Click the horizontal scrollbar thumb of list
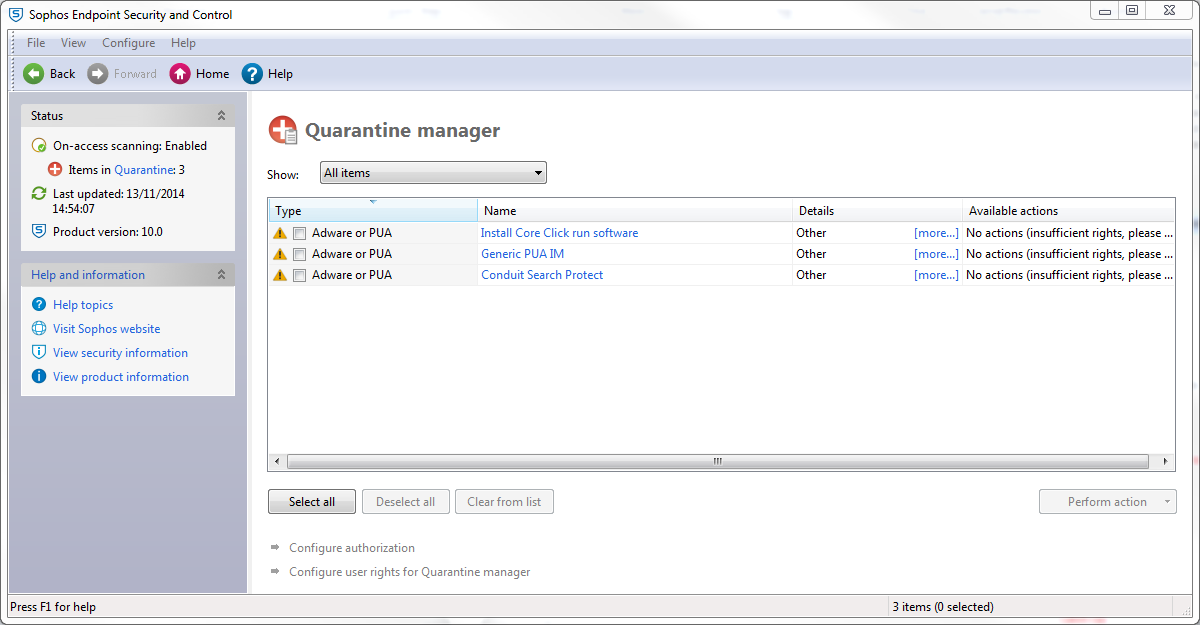This screenshot has height=625, width=1200. pyautogui.click(x=717, y=462)
